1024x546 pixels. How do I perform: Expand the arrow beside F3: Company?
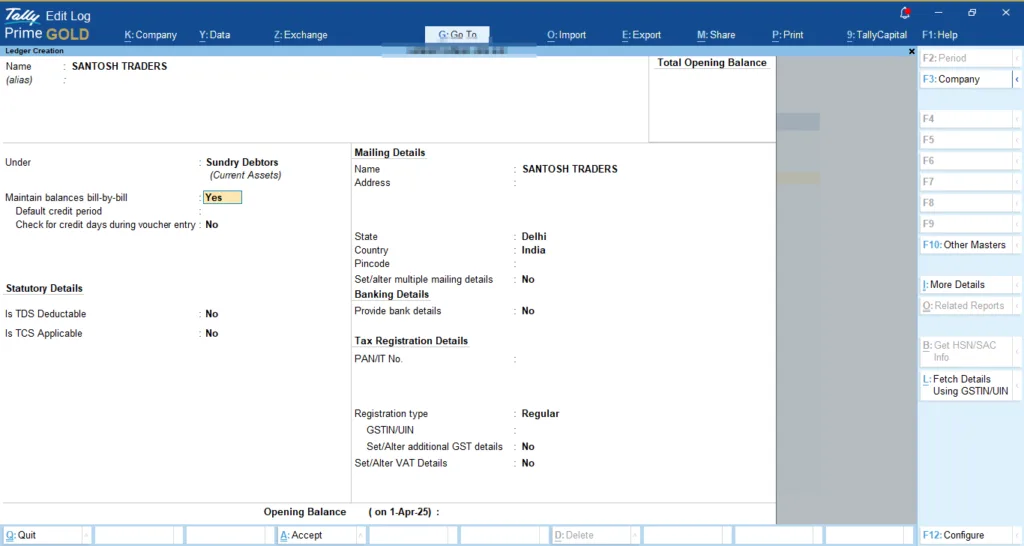pos(1017,79)
